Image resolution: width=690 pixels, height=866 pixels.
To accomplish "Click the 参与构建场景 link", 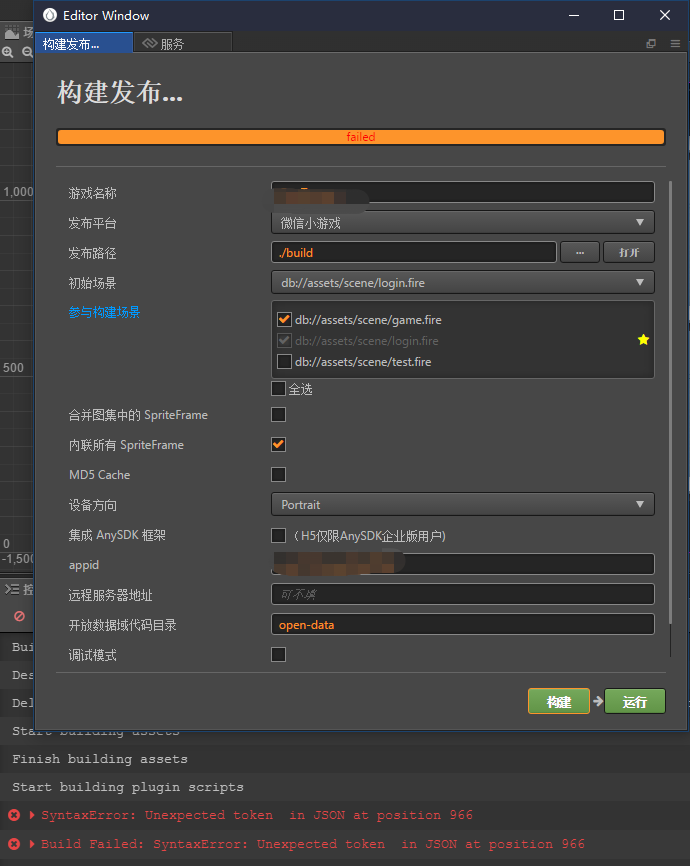I will point(104,312).
